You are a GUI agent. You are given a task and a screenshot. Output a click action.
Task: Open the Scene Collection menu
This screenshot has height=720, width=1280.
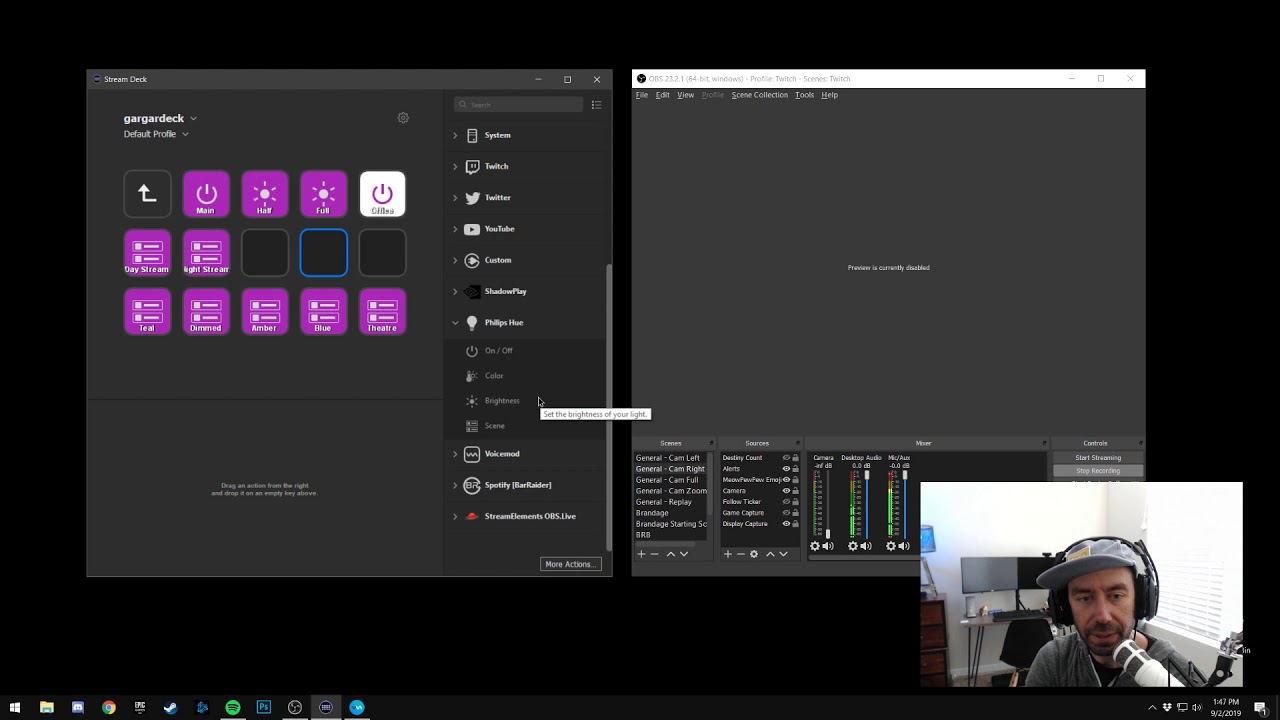tap(759, 95)
